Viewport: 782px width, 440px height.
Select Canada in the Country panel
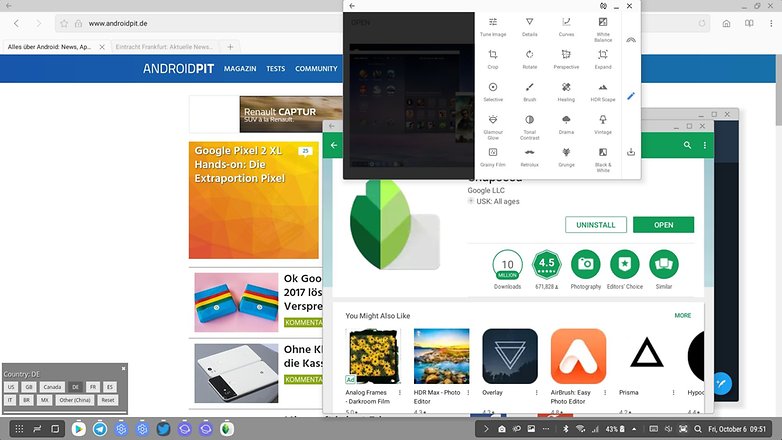(x=52, y=387)
